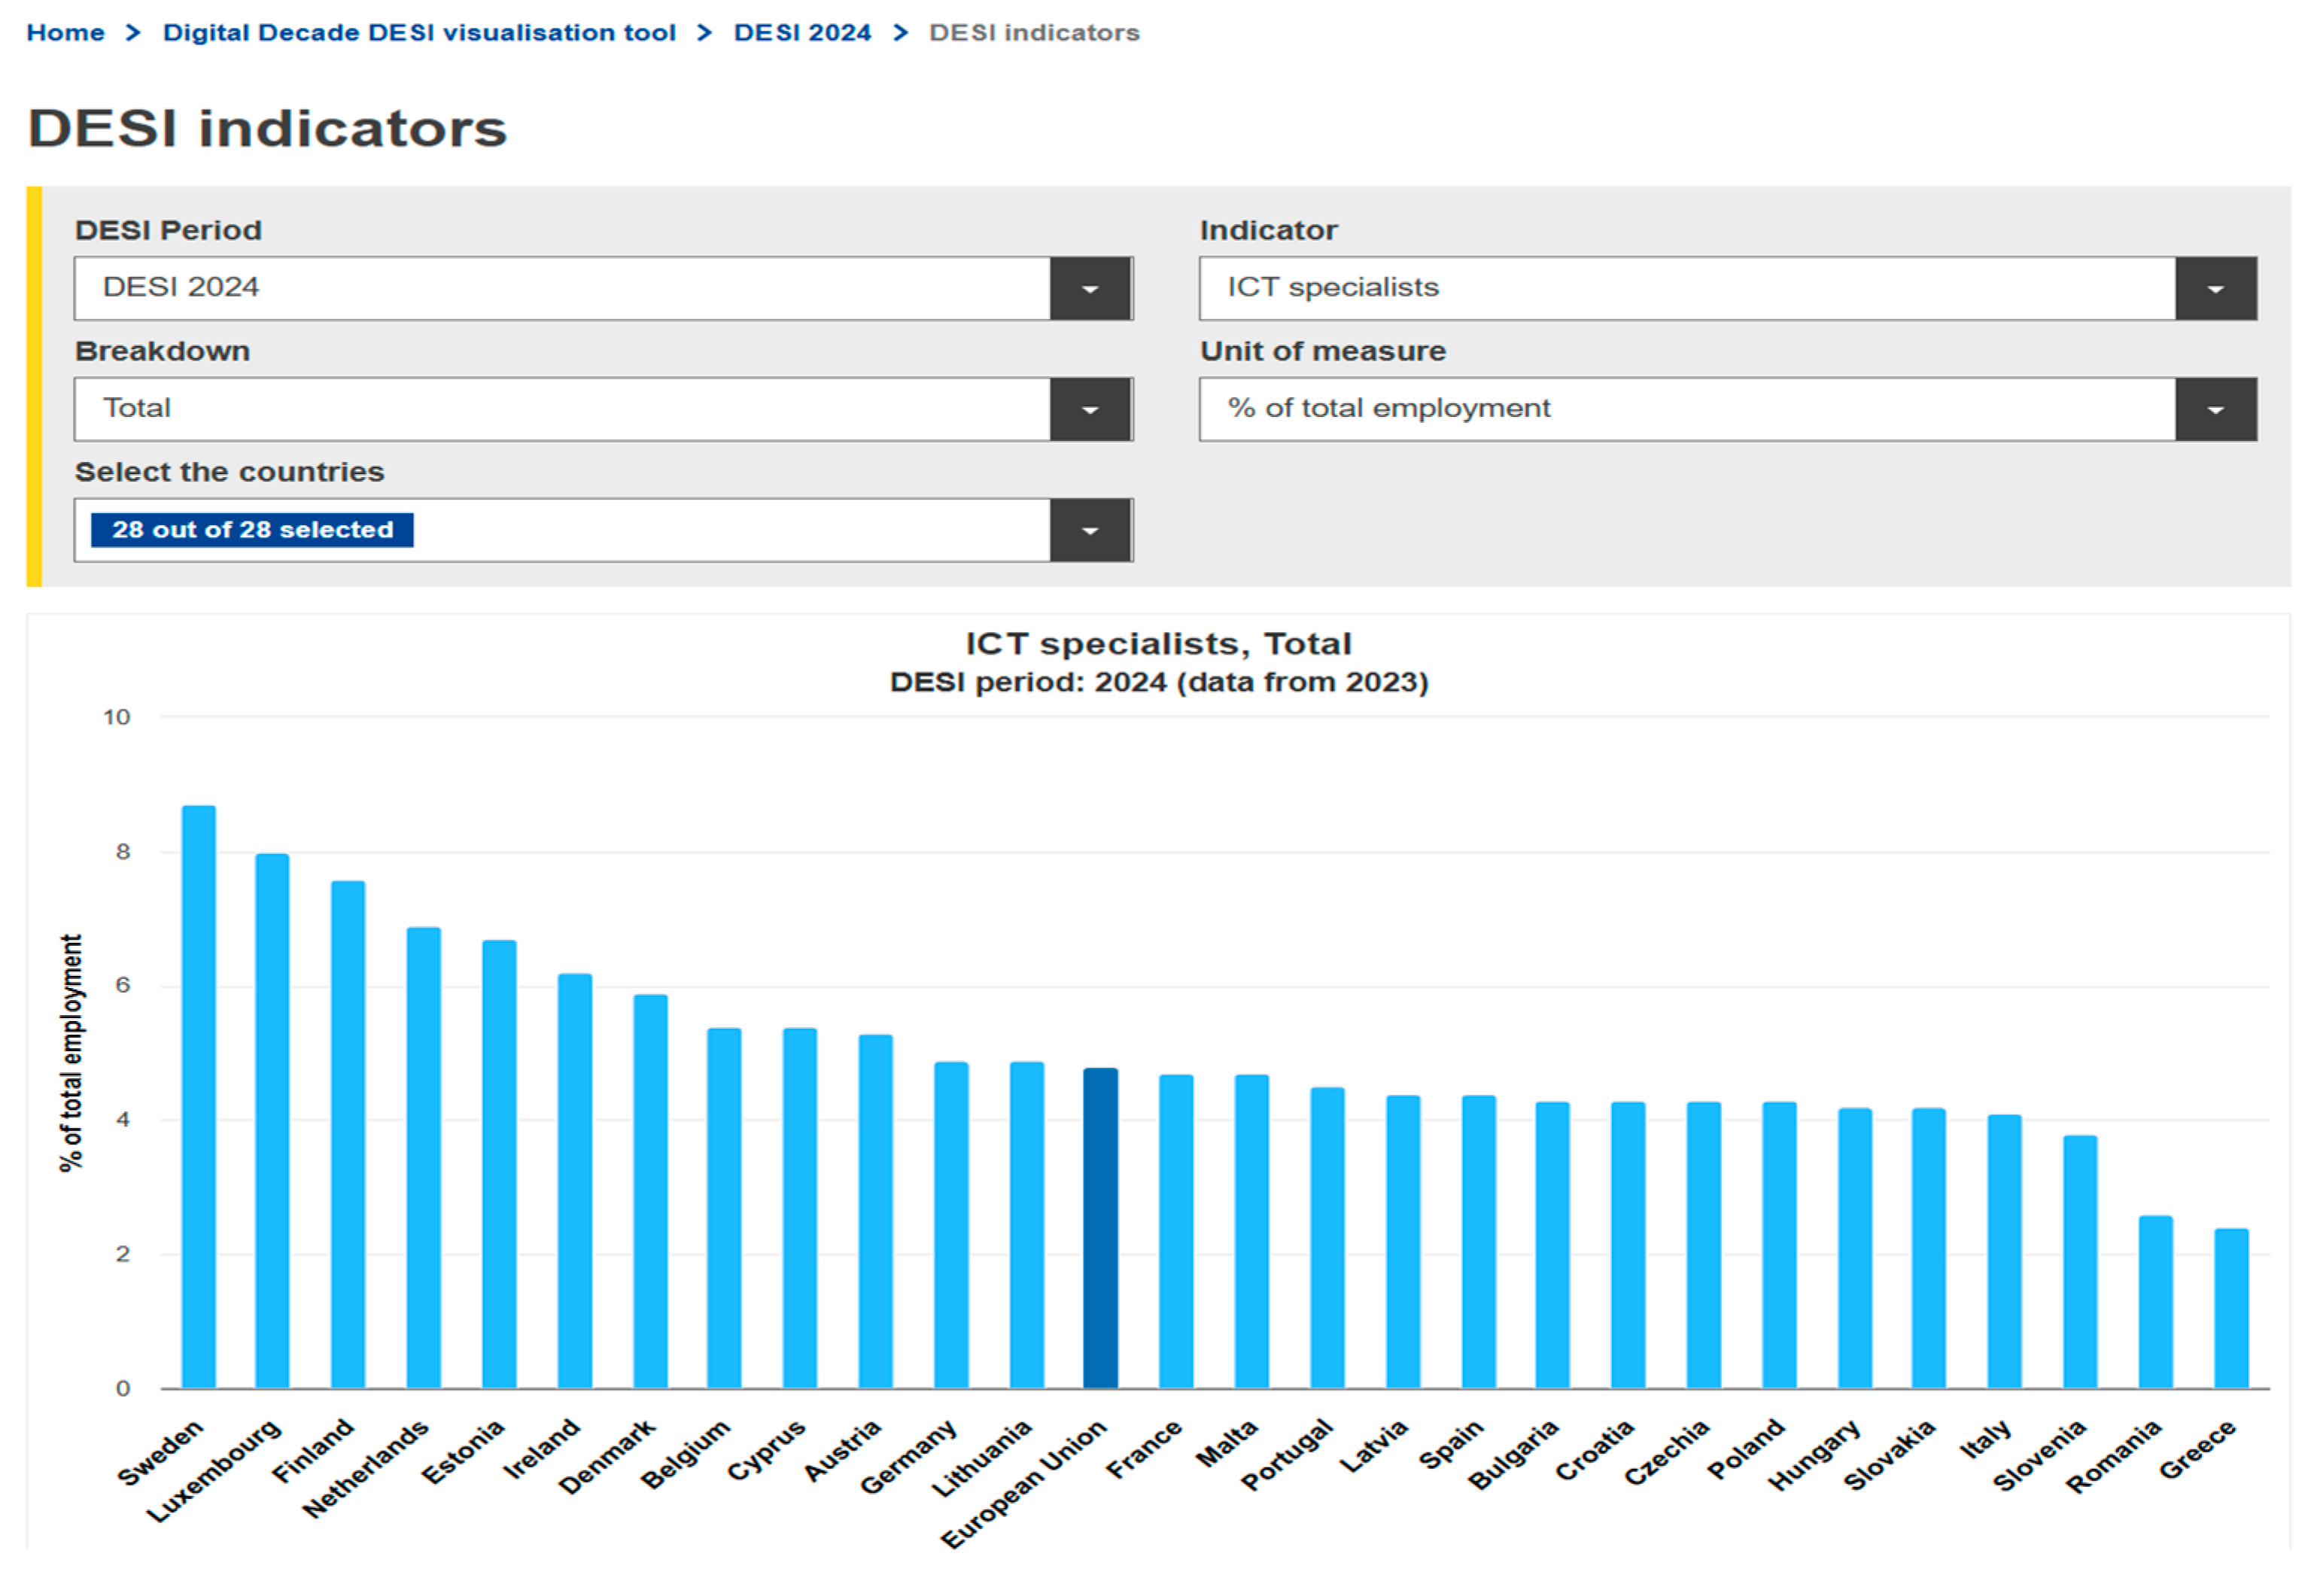Click the 'ICT specialists, Total' chart title
Viewport: 2308px width, 1596px height.
(x=1158, y=644)
